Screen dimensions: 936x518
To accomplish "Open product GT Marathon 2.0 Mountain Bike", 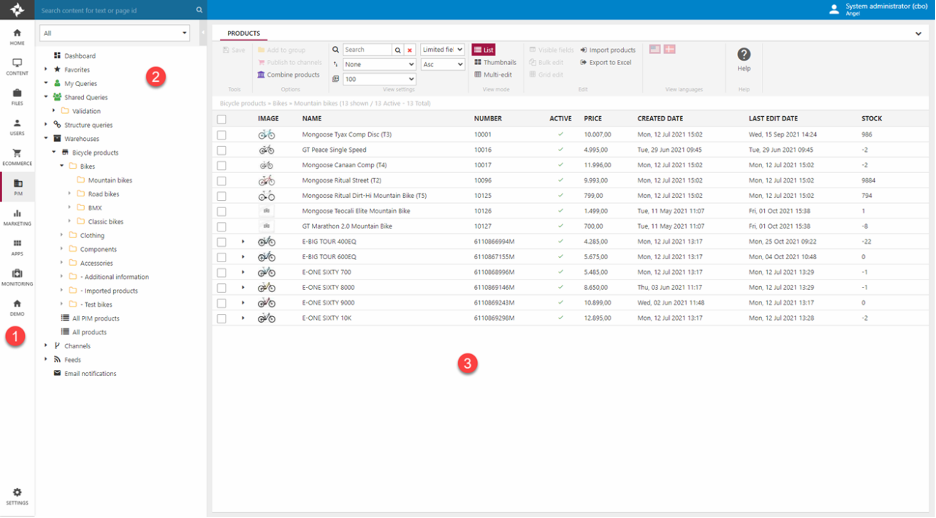I will 347,226.
